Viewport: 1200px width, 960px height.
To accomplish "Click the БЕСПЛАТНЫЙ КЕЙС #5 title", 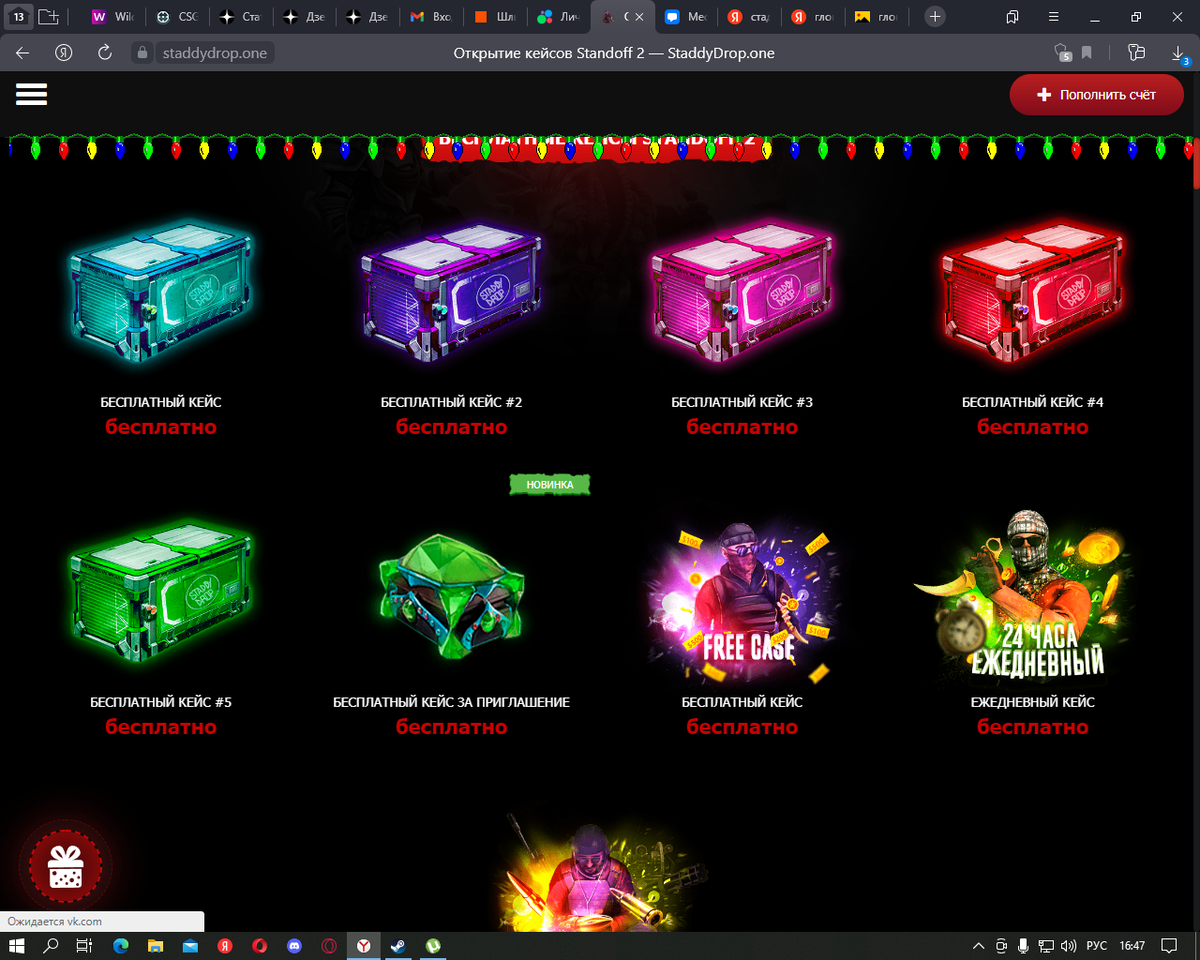I will coord(161,702).
